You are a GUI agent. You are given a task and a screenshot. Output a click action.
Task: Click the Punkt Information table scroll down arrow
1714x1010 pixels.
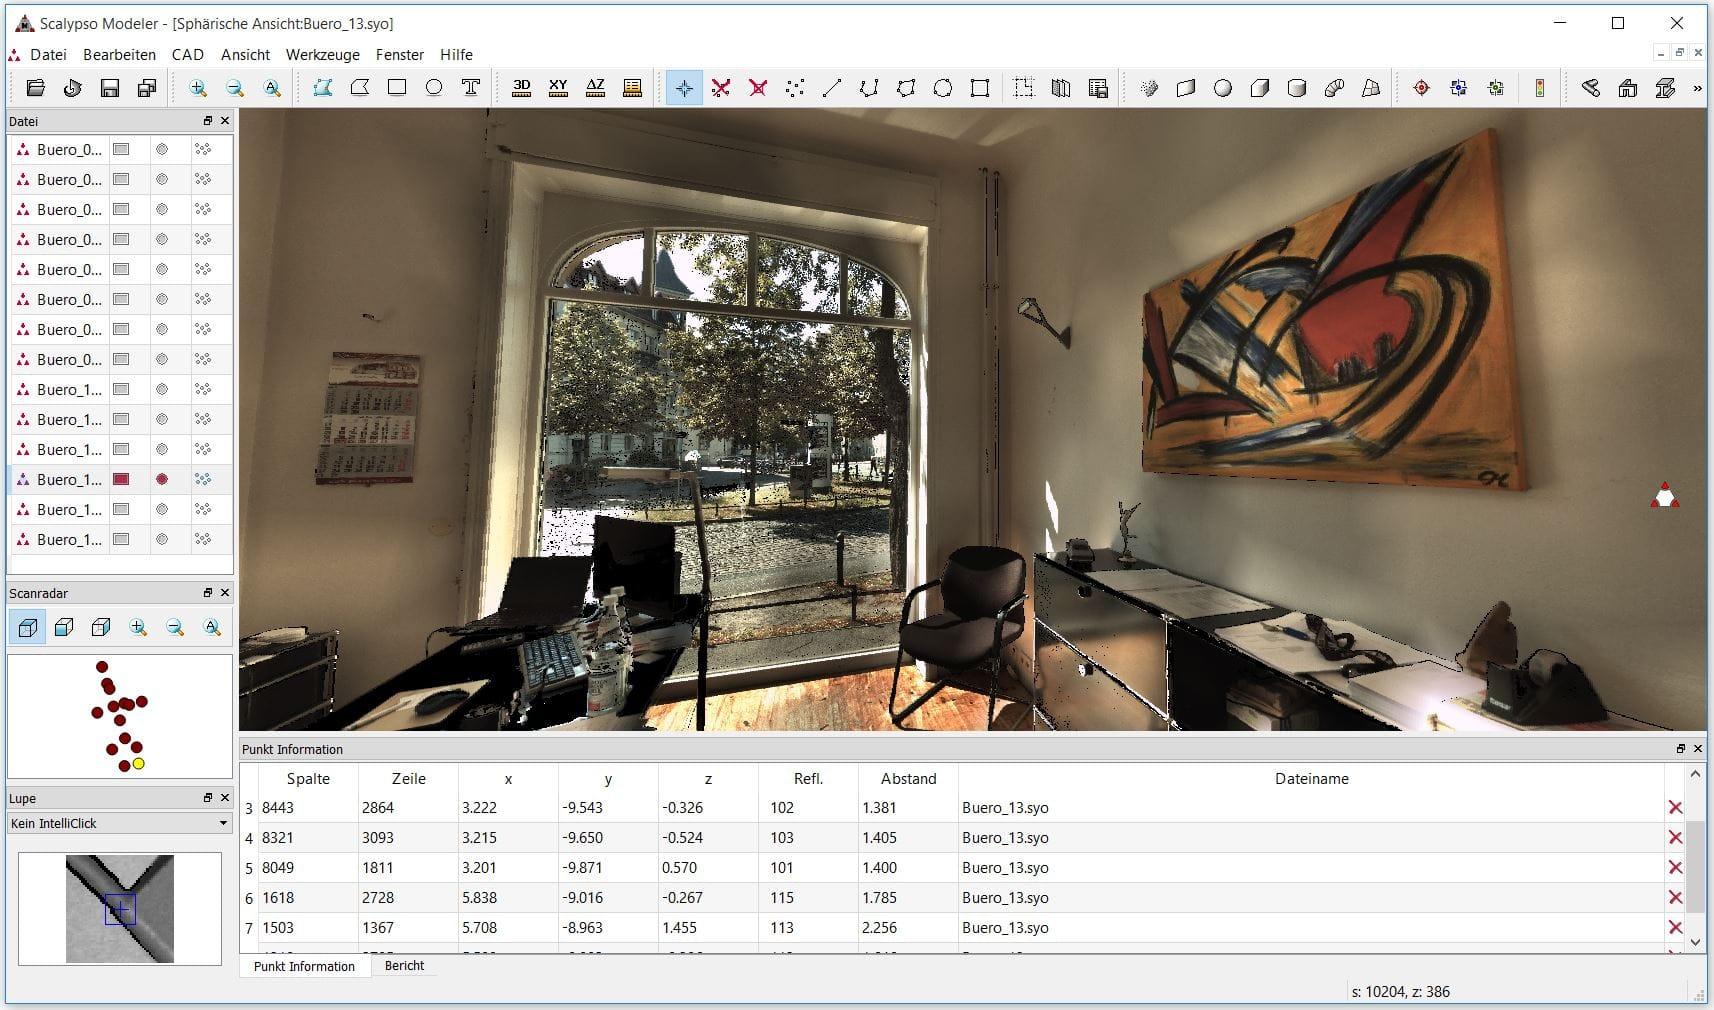pos(1695,942)
